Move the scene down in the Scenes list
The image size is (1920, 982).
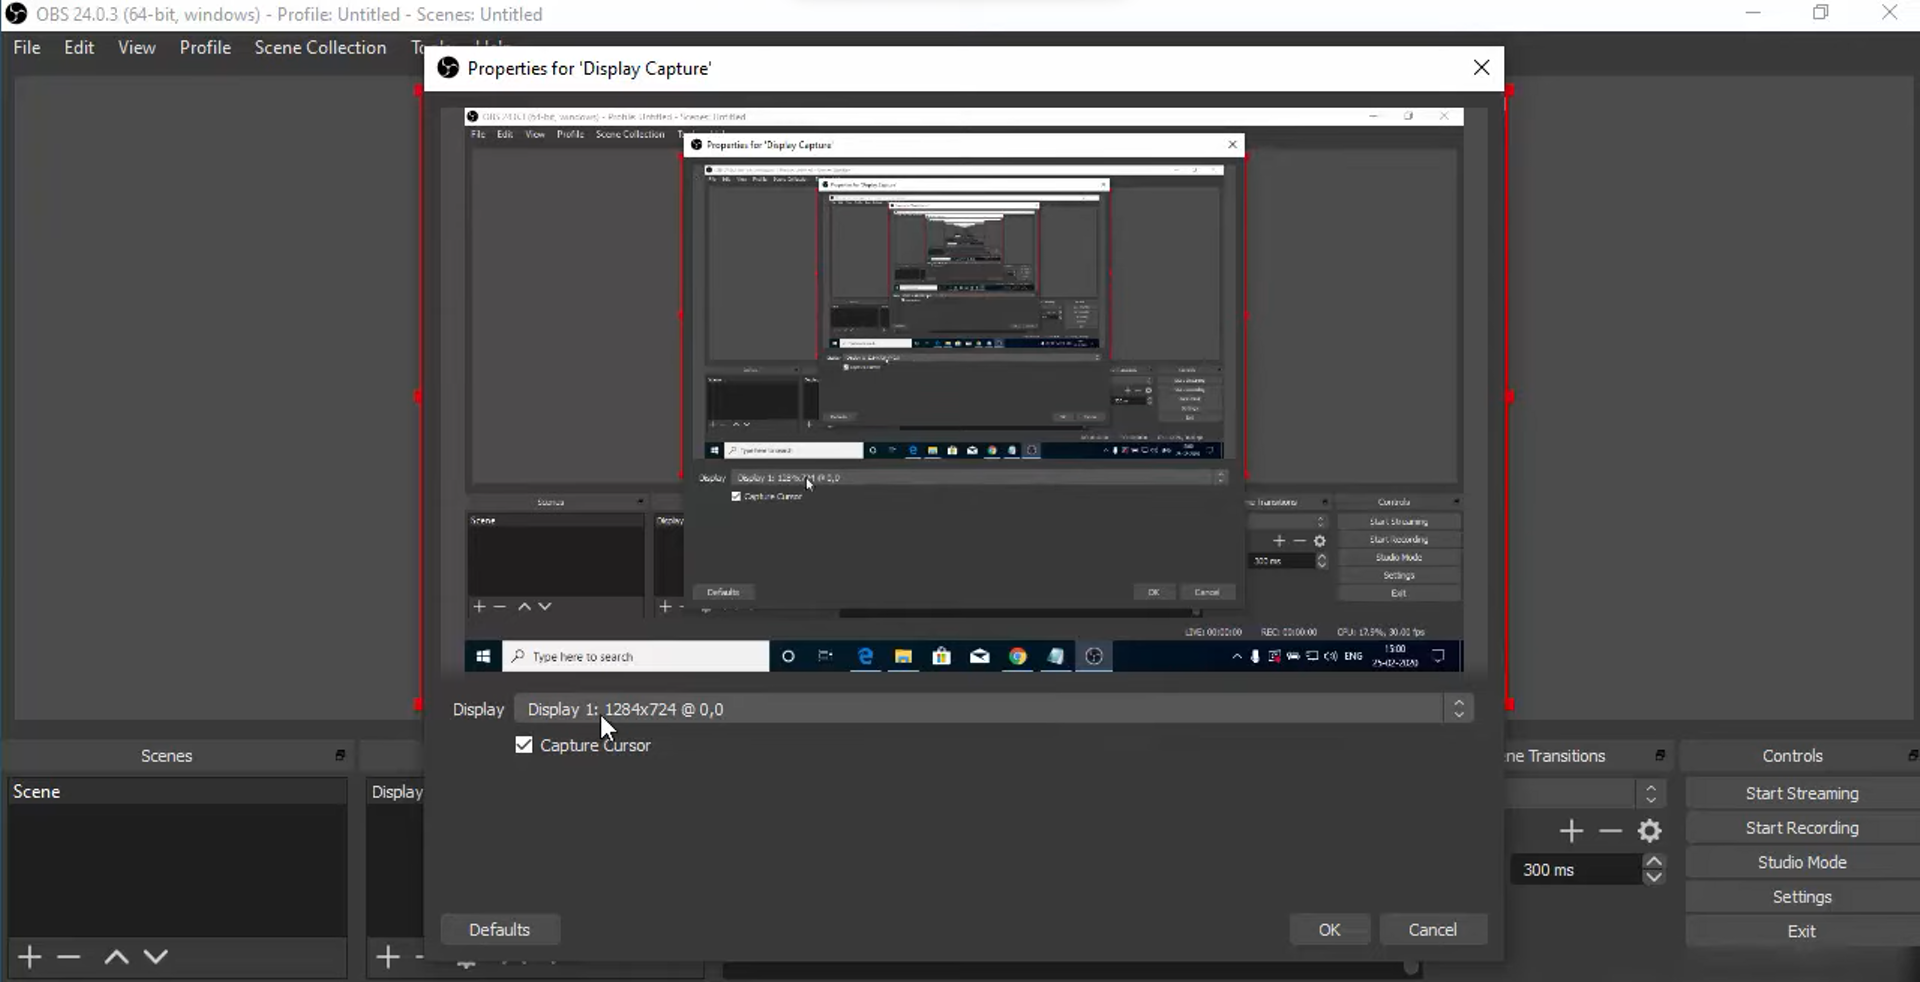pyautogui.click(x=155, y=956)
